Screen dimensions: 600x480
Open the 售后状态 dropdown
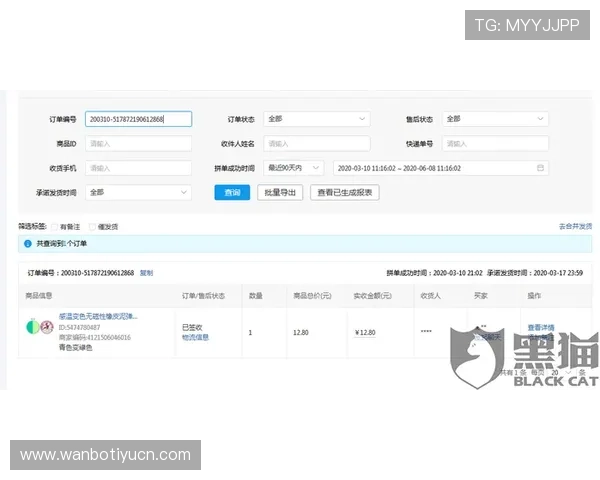pos(496,119)
